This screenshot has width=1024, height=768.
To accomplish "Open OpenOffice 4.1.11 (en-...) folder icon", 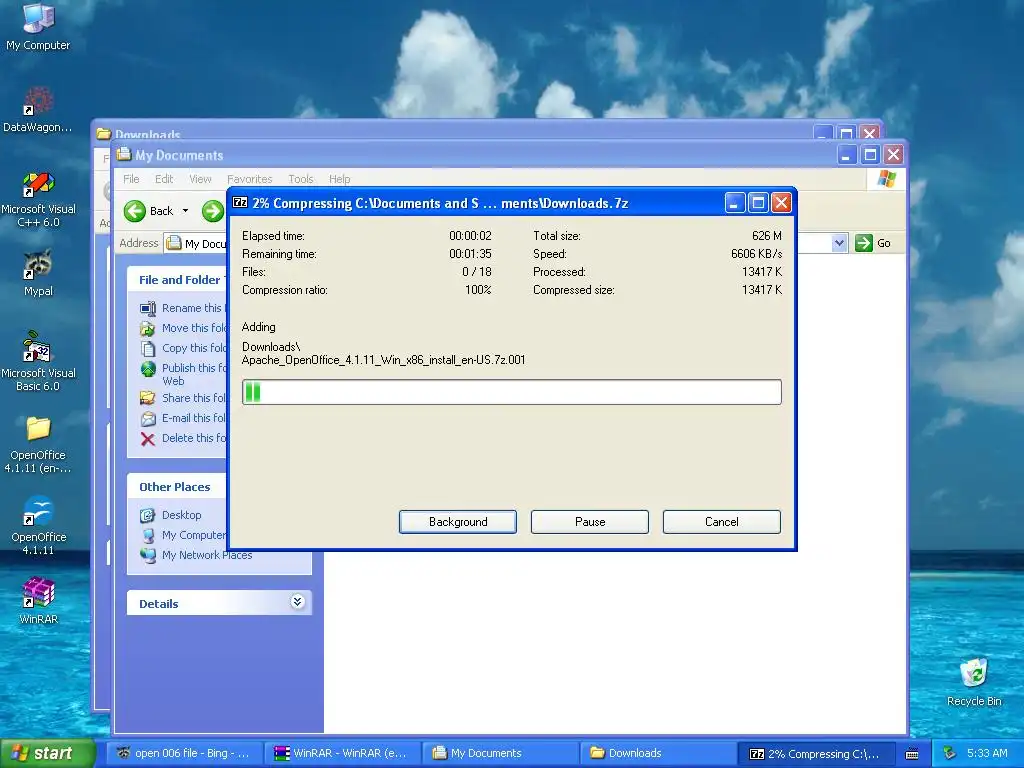I will (38, 444).
